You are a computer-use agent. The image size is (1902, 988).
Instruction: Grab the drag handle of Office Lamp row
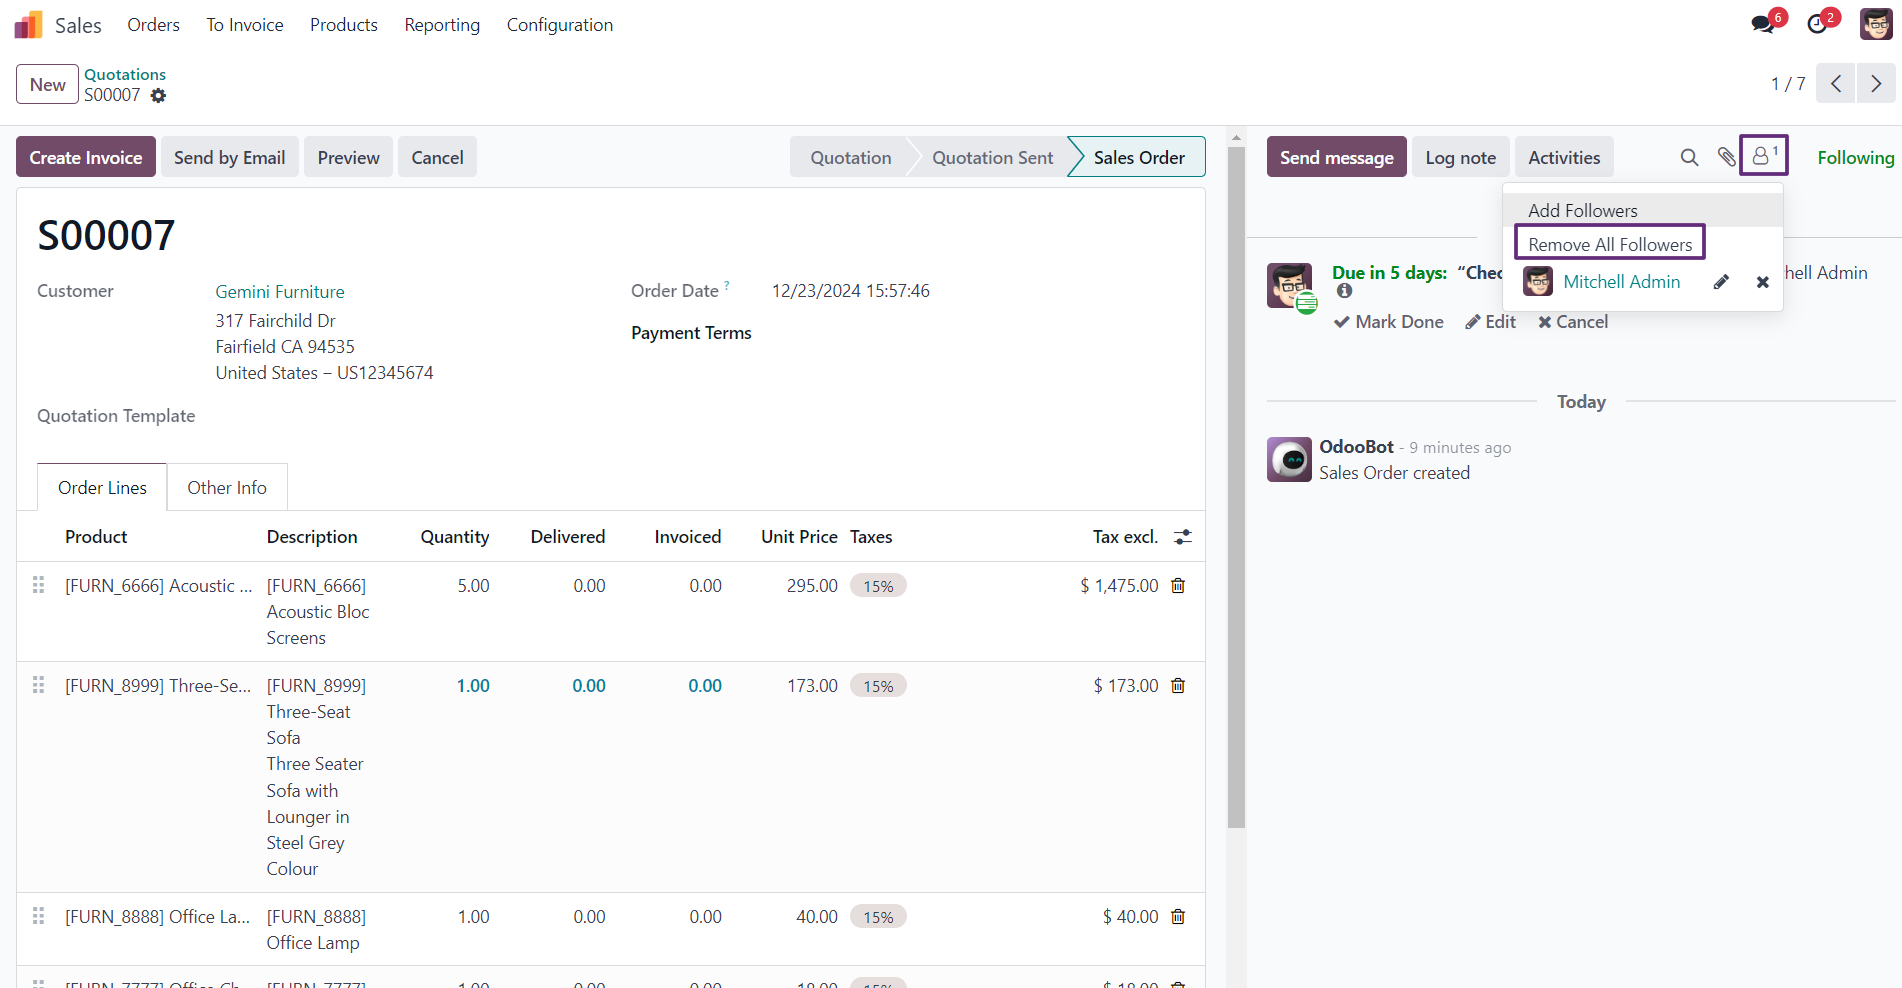pos(39,916)
